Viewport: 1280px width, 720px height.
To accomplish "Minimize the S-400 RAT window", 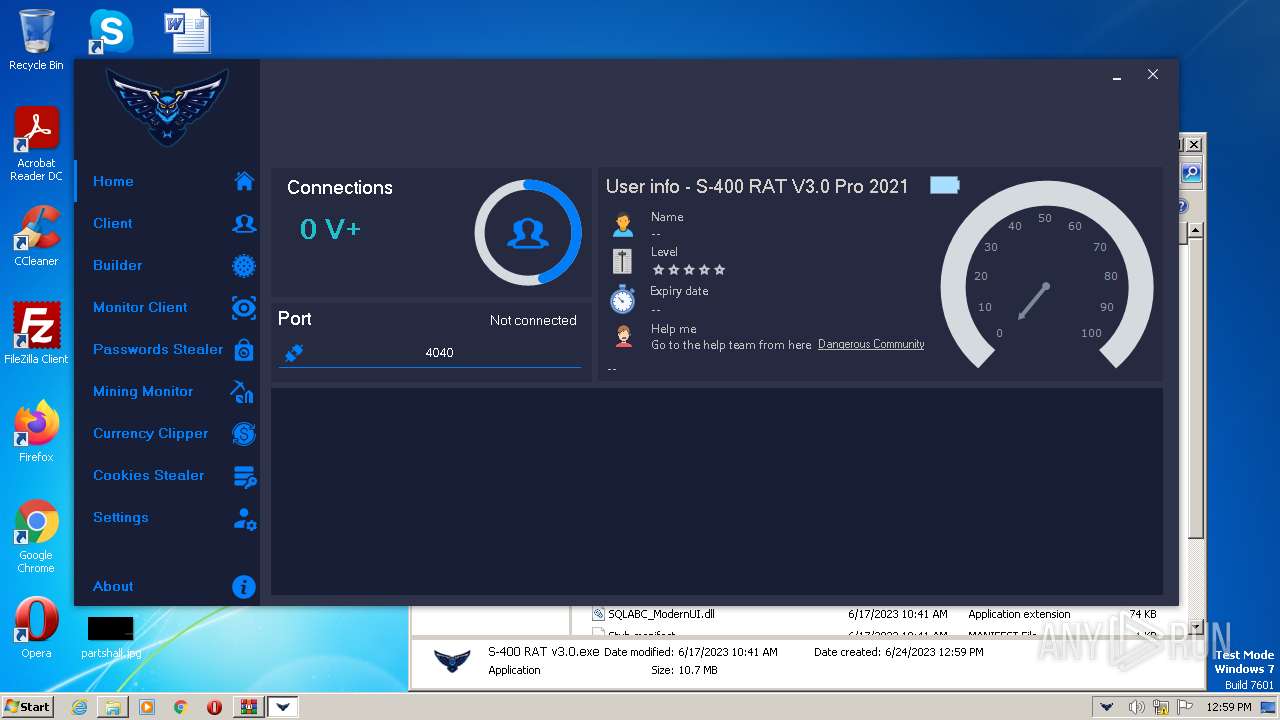I will (x=1117, y=76).
